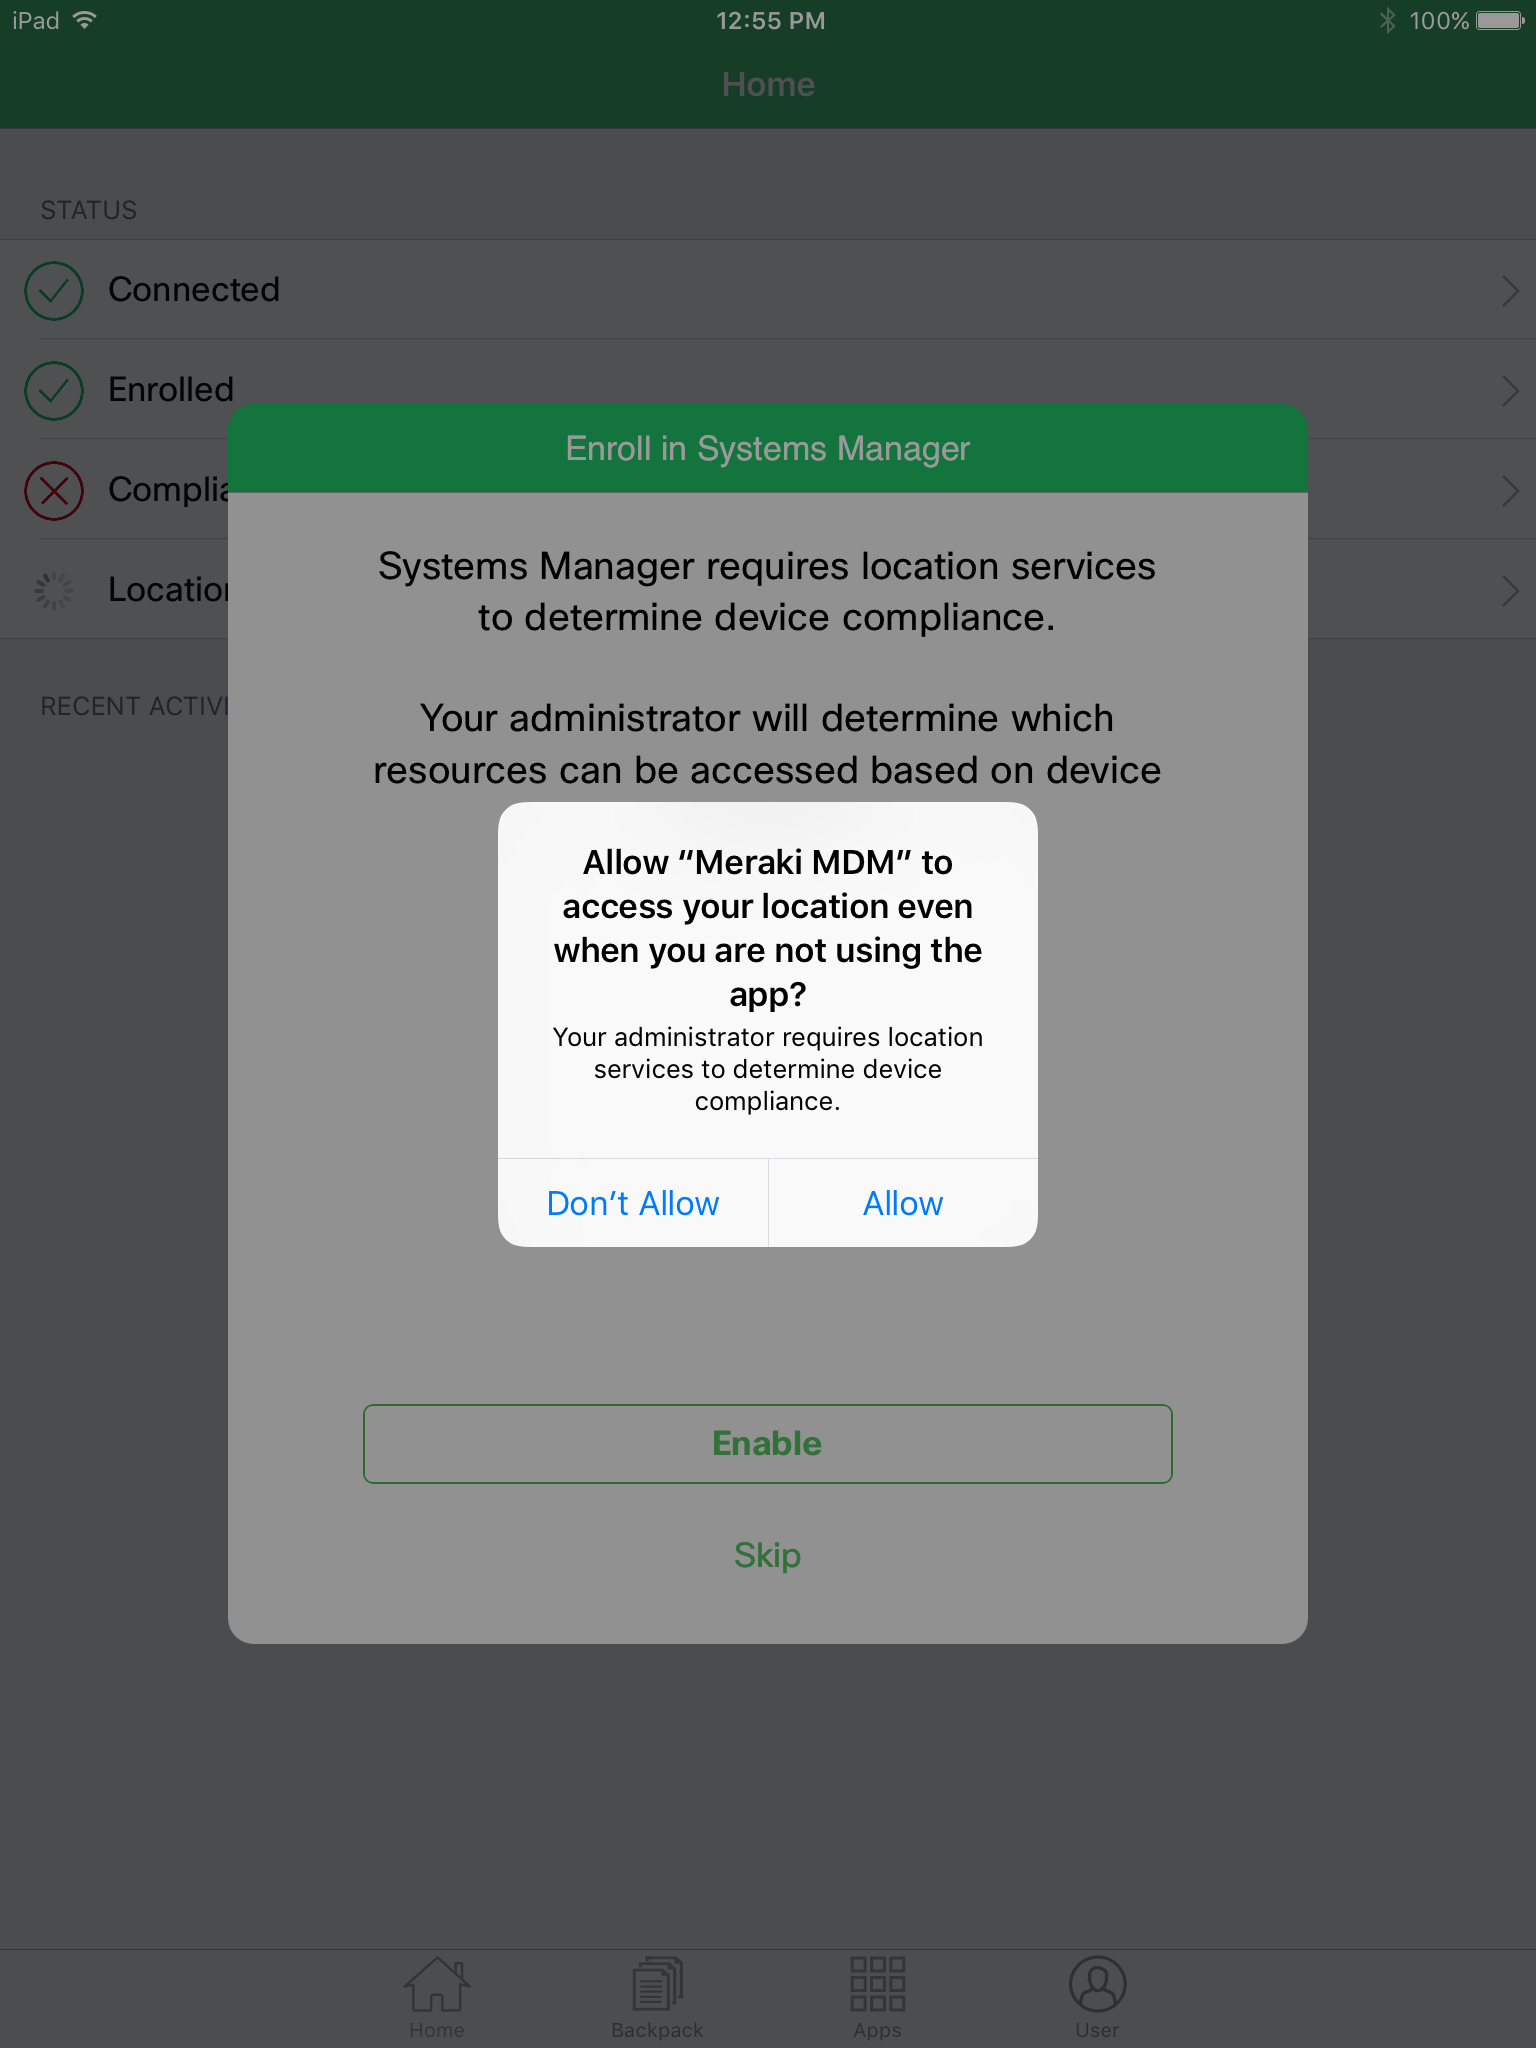Tap the Enroll in Systems Manager header

tap(768, 449)
